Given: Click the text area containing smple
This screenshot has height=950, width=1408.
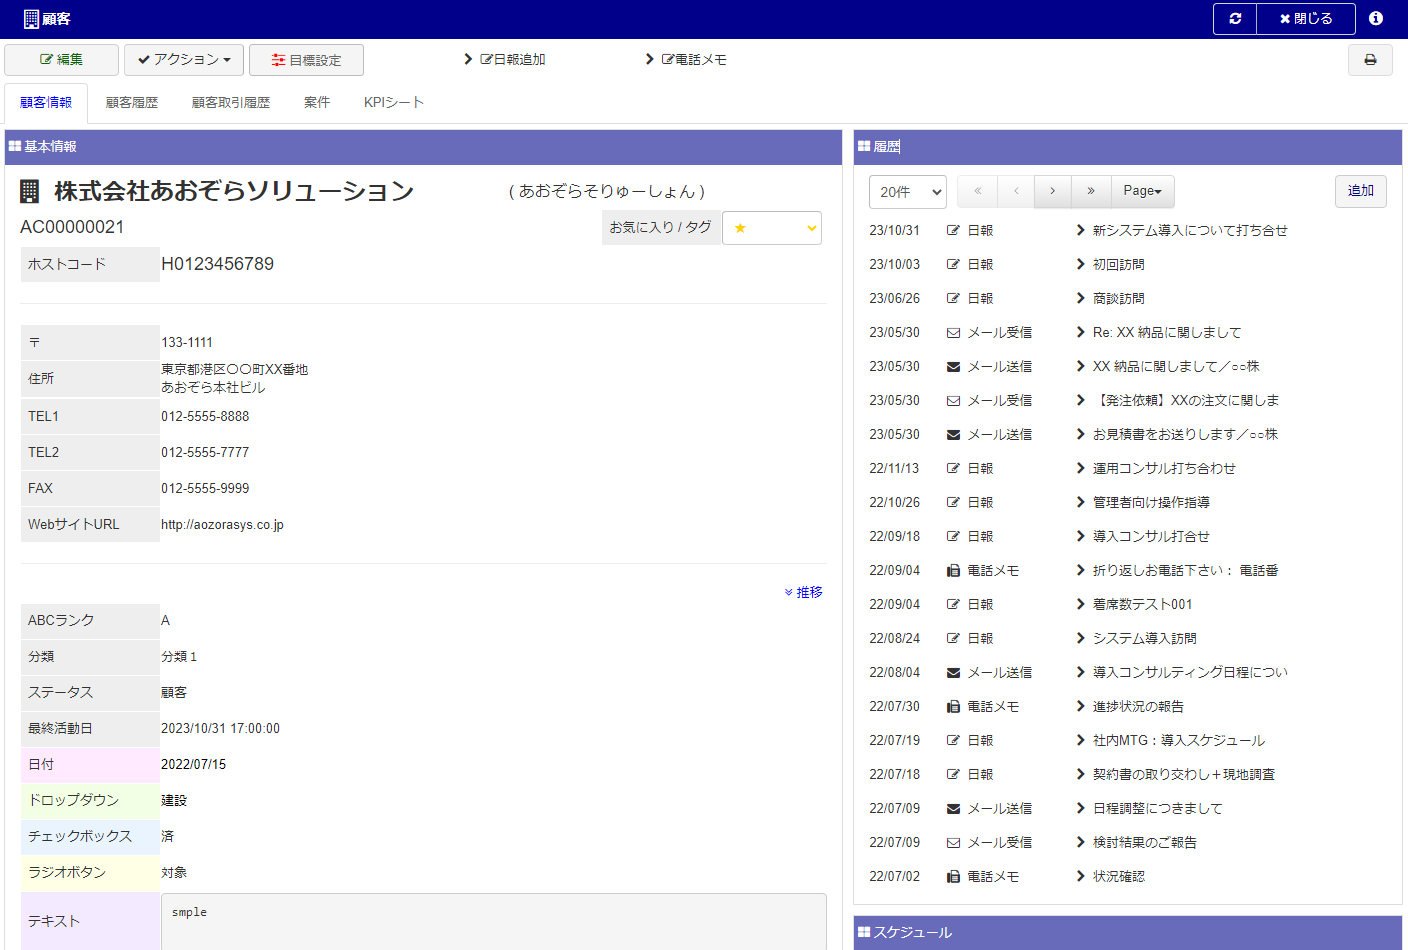Looking at the screenshot, I should click(493, 920).
